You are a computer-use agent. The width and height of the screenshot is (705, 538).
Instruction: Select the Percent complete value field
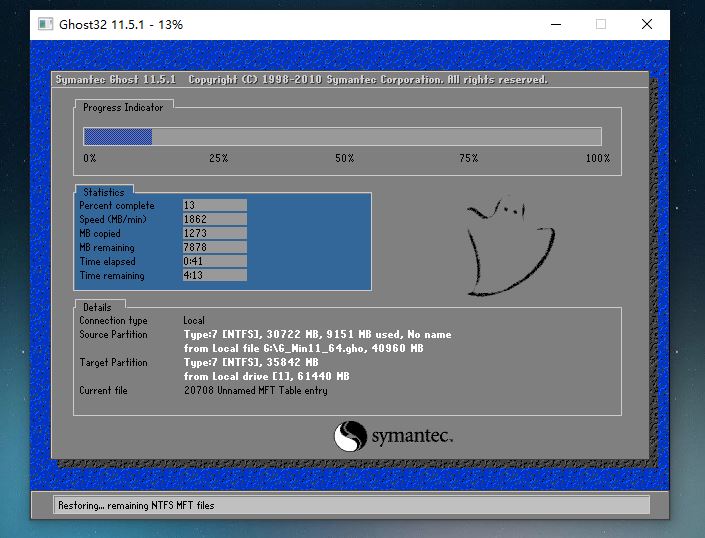(x=214, y=206)
